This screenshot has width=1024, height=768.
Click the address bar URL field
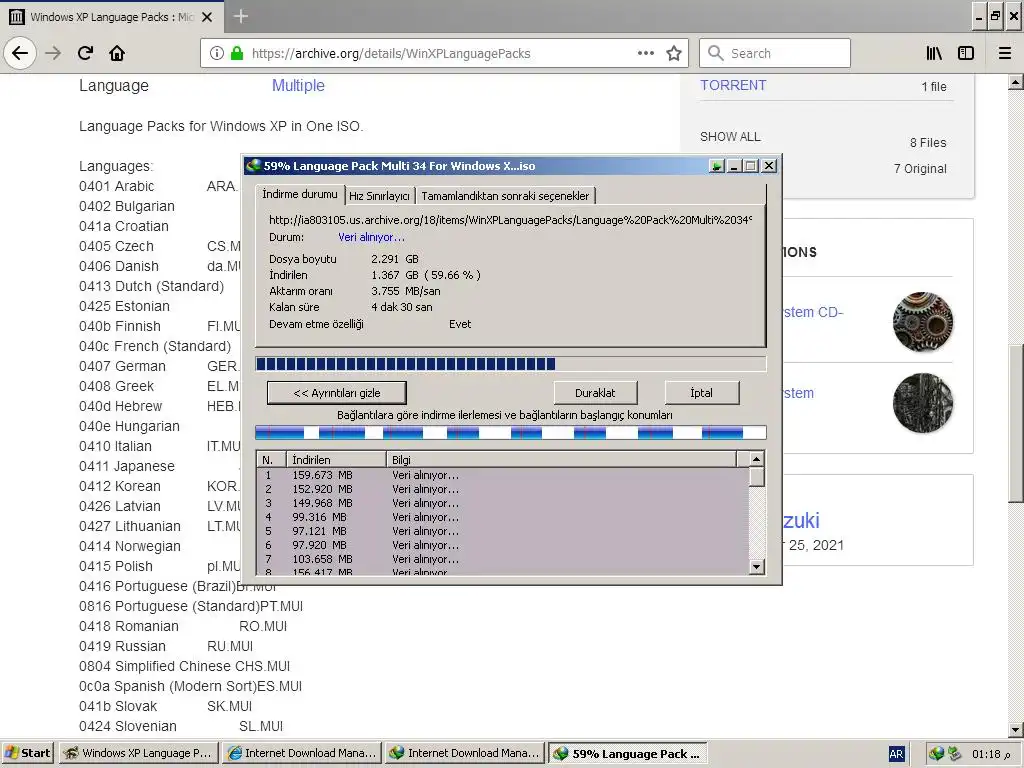click(444, 53)
